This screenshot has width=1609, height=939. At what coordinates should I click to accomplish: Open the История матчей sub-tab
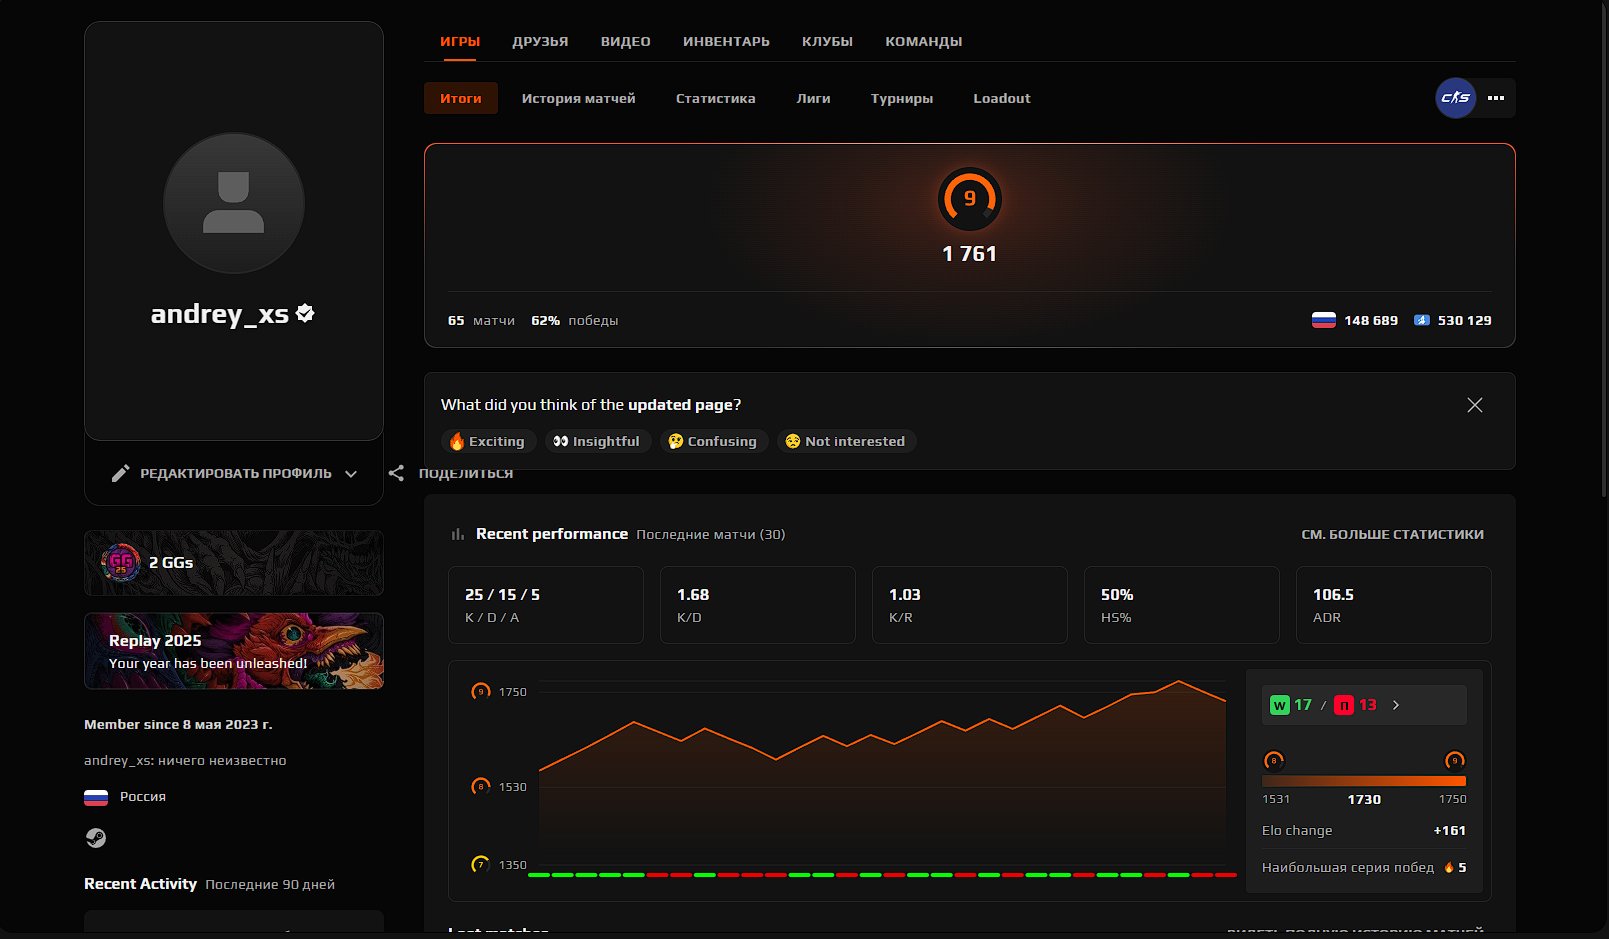click(578, 98)
